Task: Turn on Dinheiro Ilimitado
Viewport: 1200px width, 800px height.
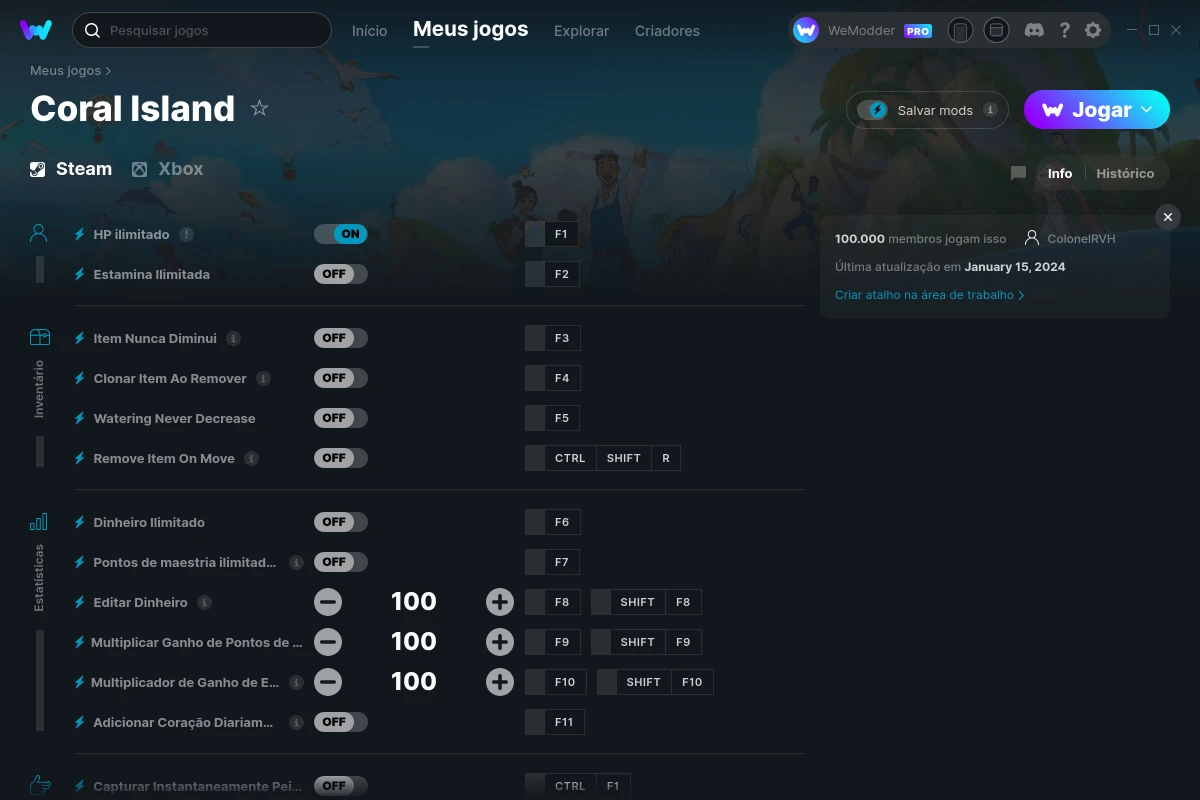Action: tap(341, 521)
